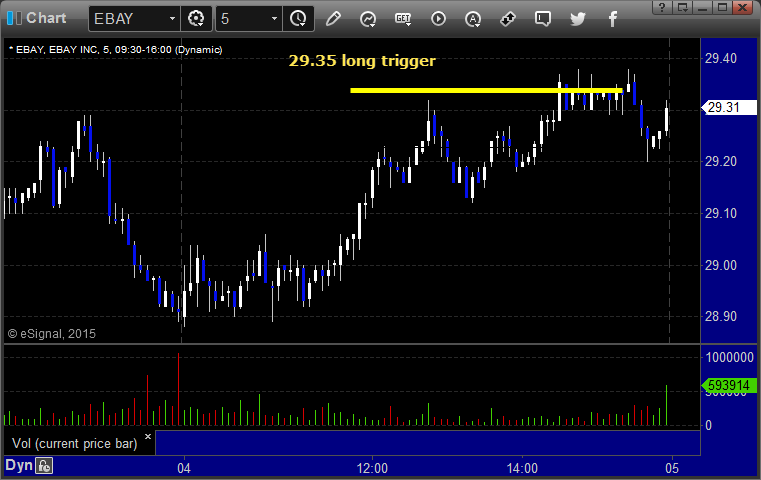The image size is (761, 480).
Task: Share chart via Twitter icon
Action: tap(578, 19)
